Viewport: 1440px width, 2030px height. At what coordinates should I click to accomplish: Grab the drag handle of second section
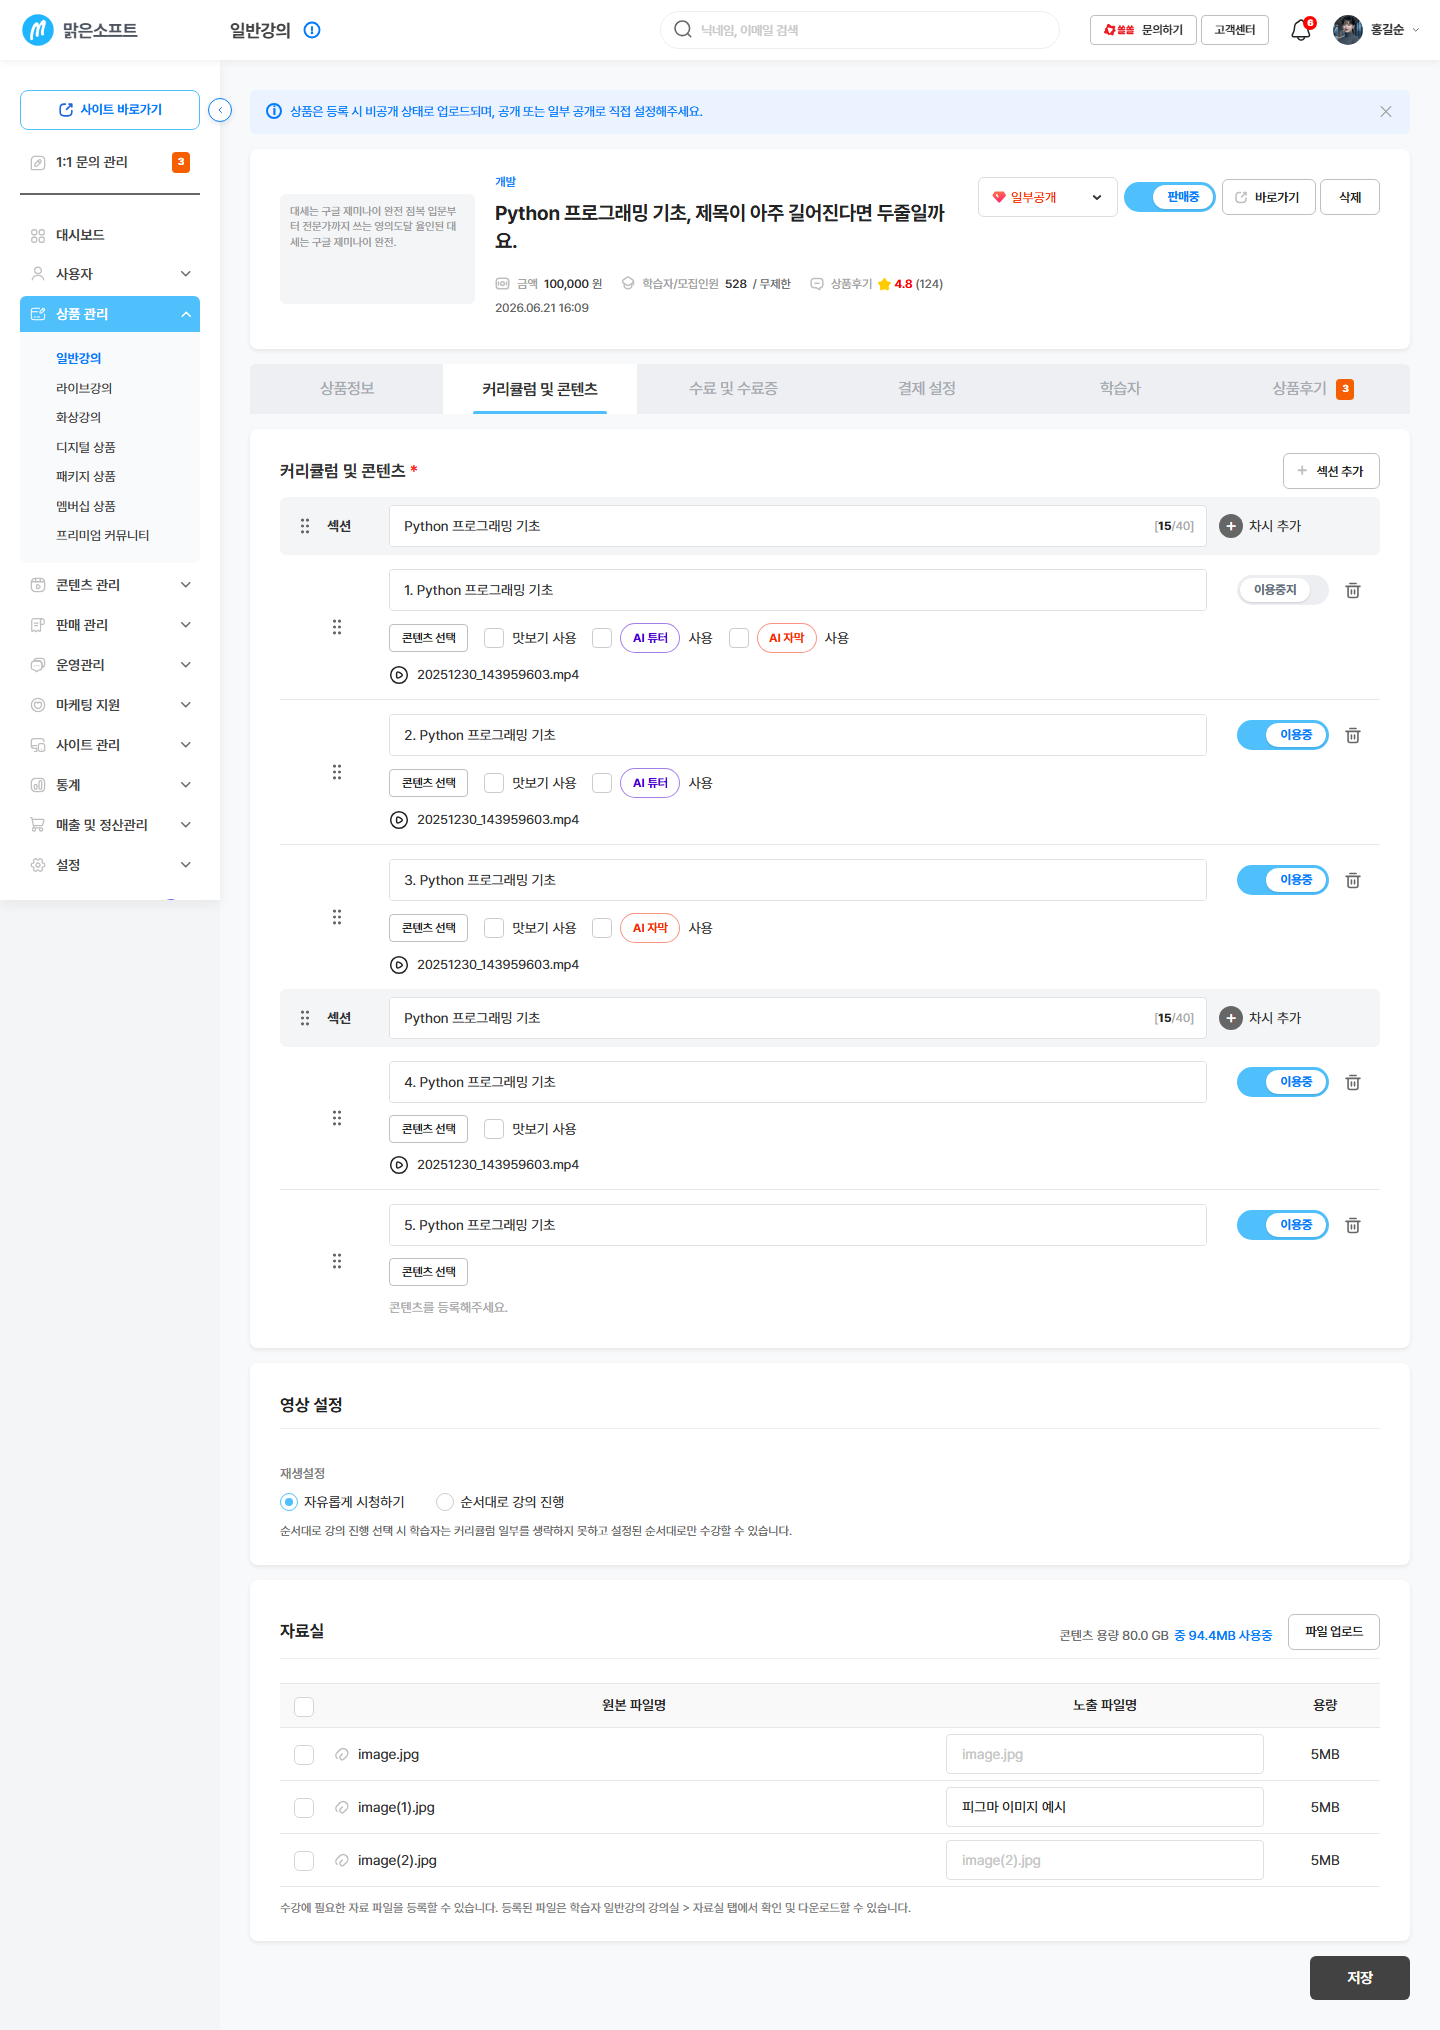point(305,1018)
